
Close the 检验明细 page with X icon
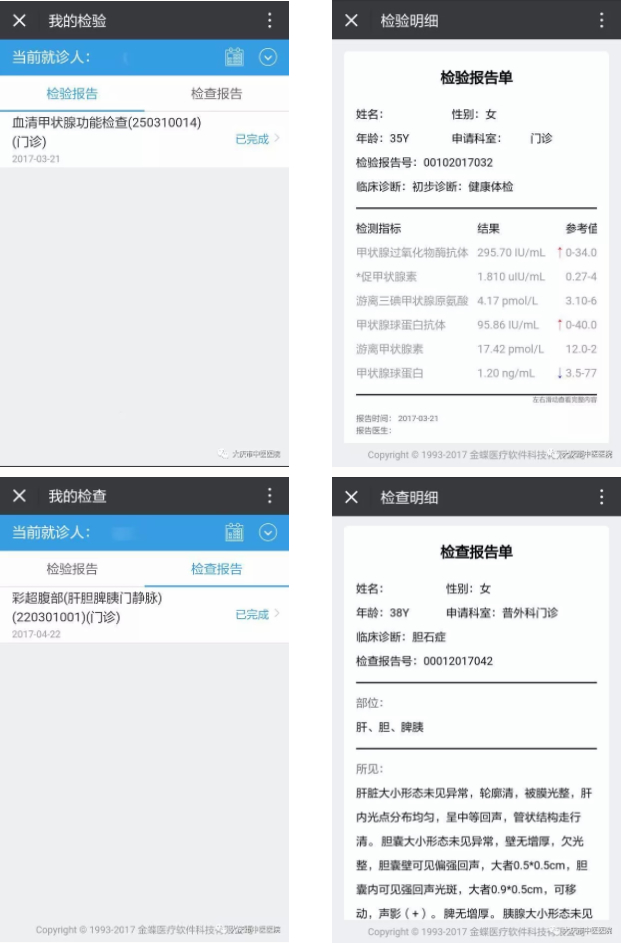[351, 21]
